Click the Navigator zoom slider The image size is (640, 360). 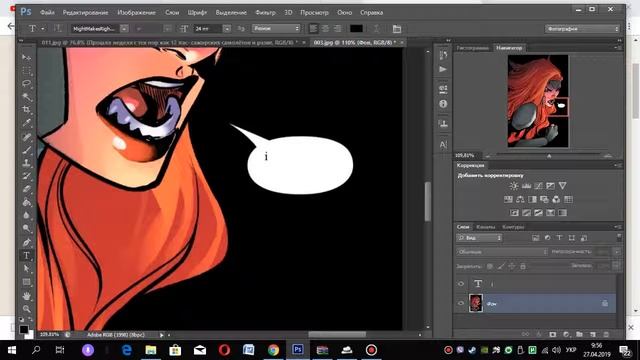click(x=549, y=156)
